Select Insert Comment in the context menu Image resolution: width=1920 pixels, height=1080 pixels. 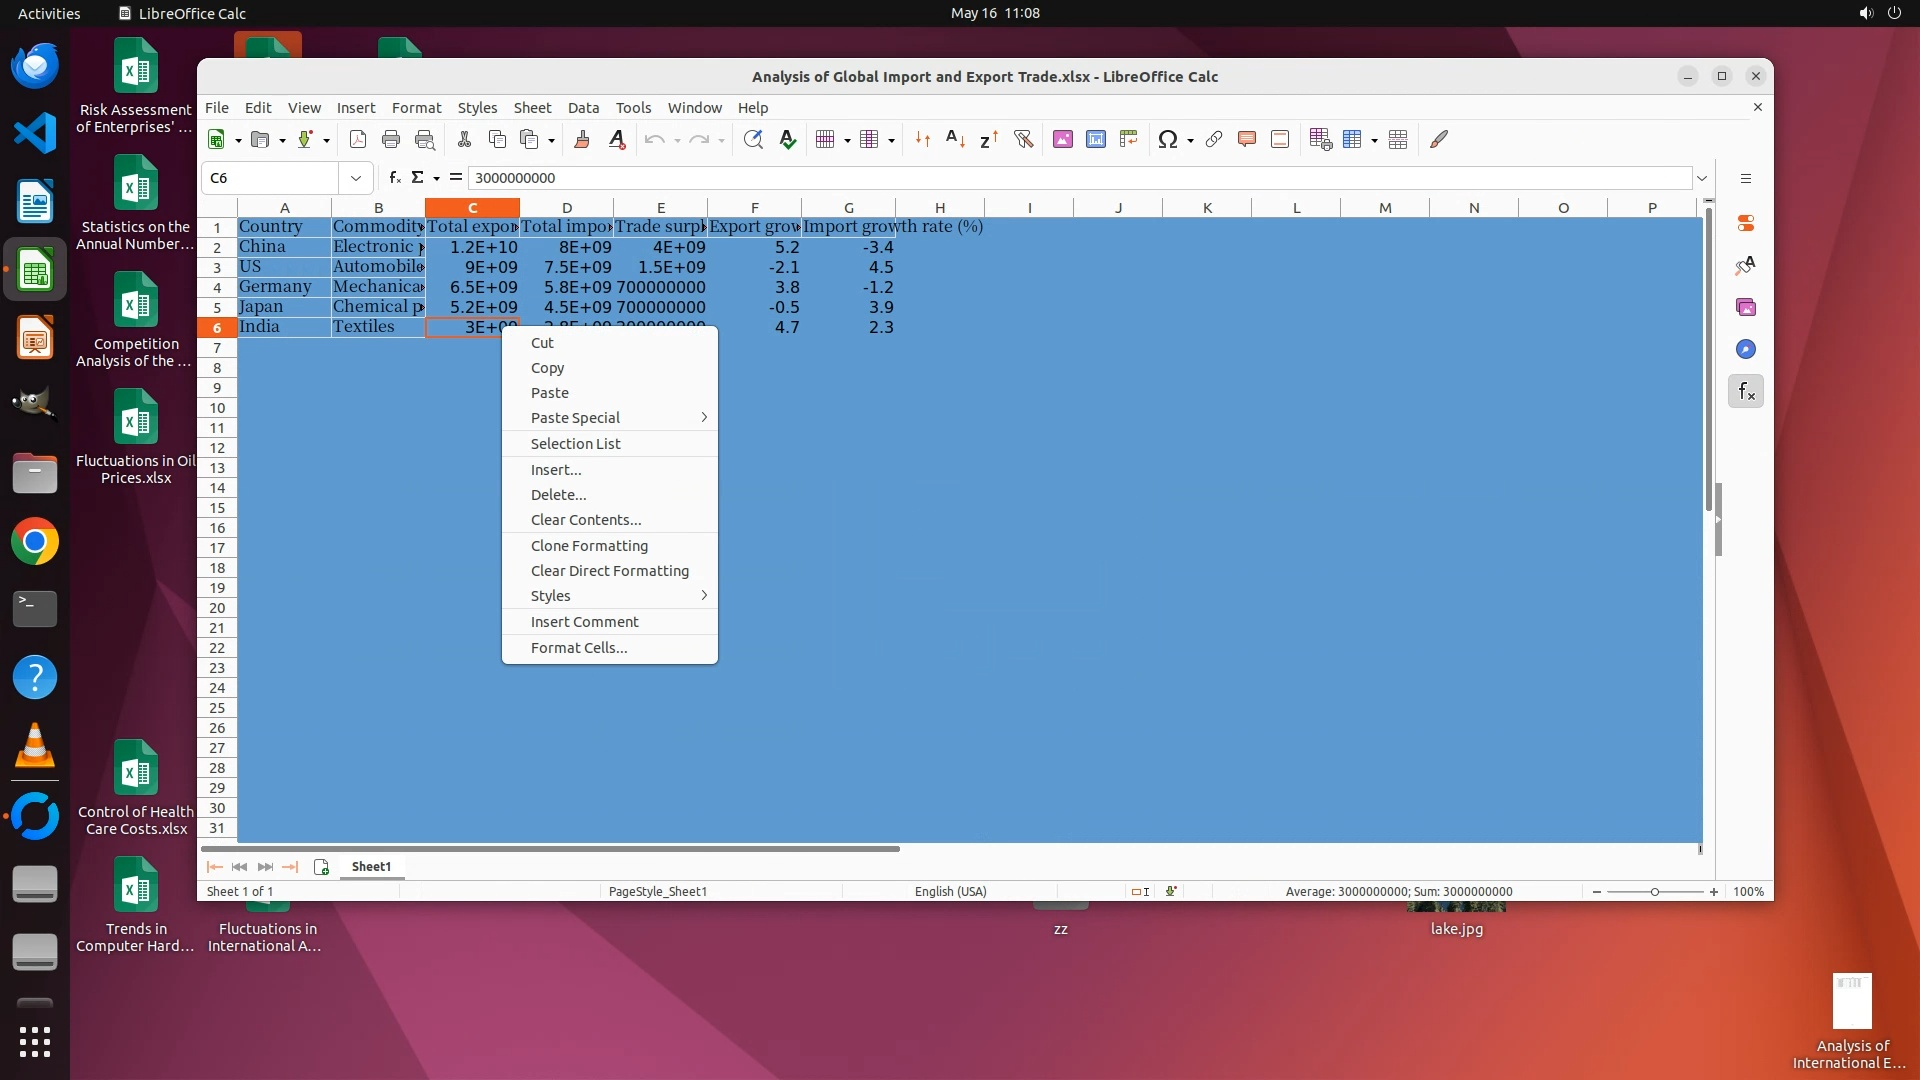584,622
